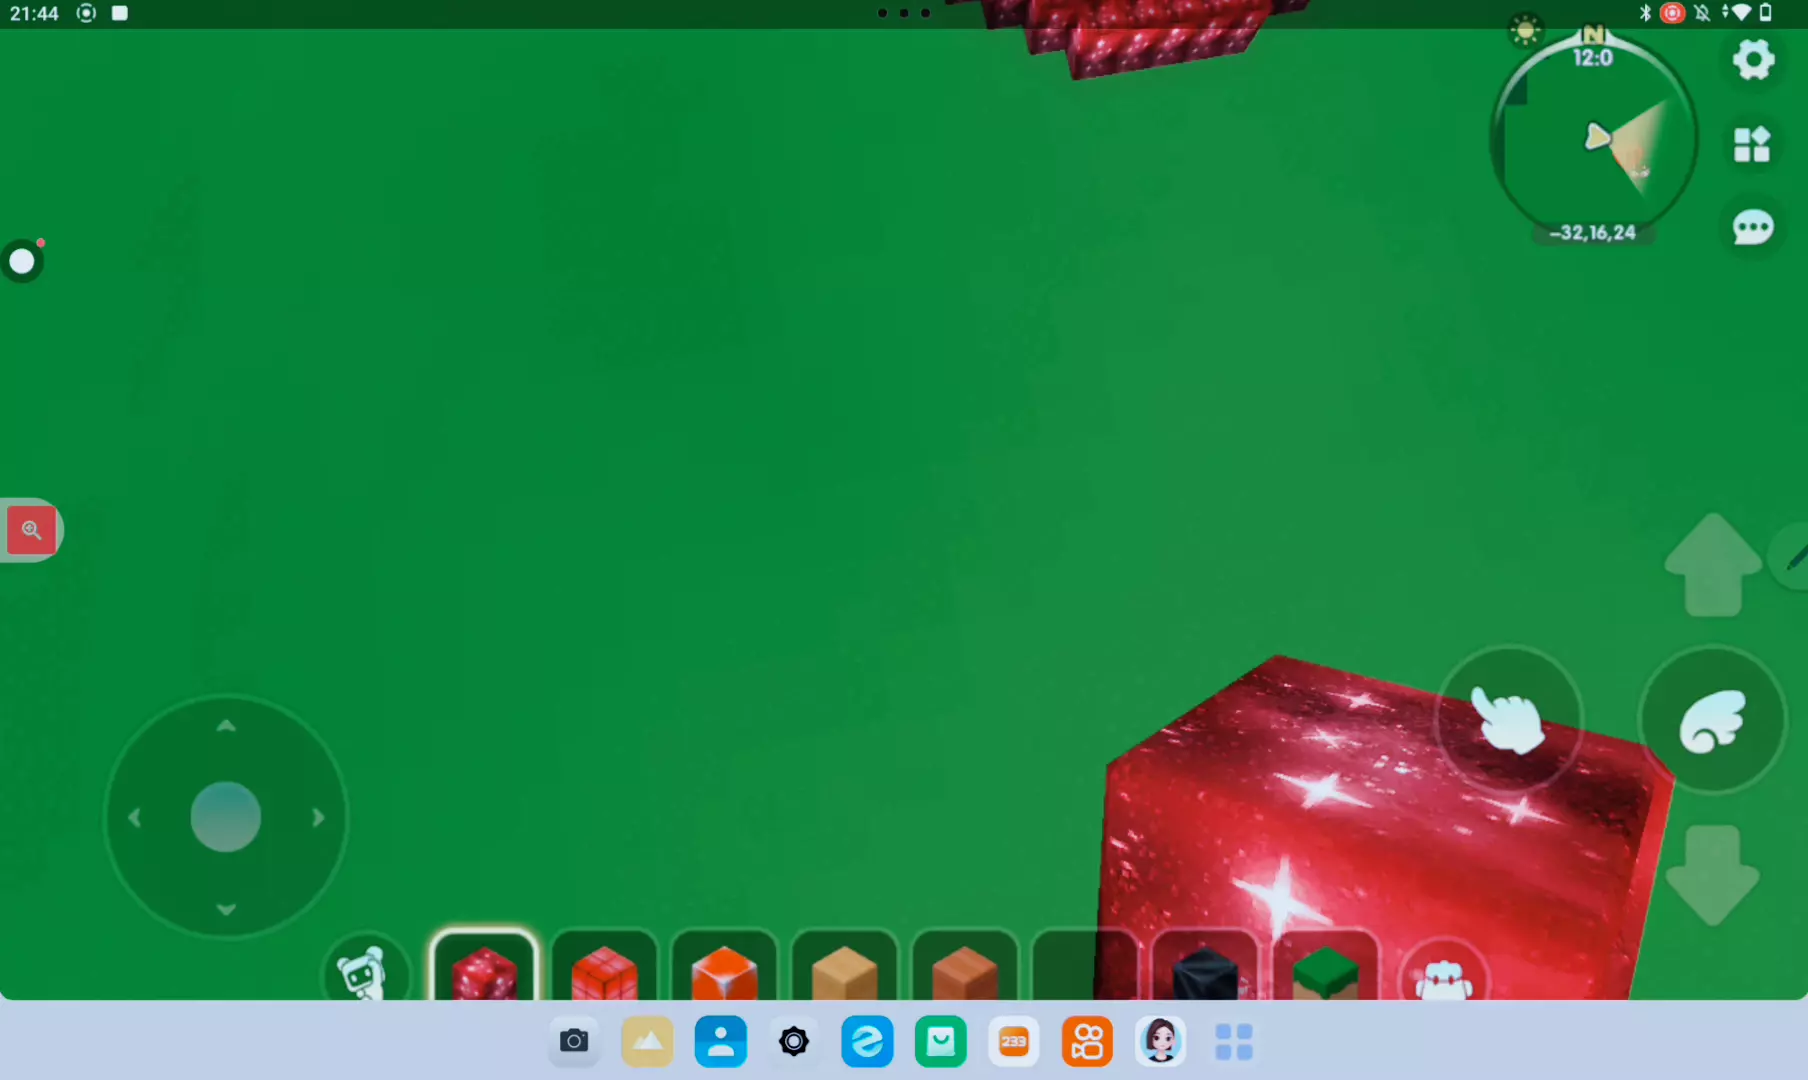This screenshot has width=1808, height=1080.
Task: Open the building blocks menu icon
Action: [1751, 145]
